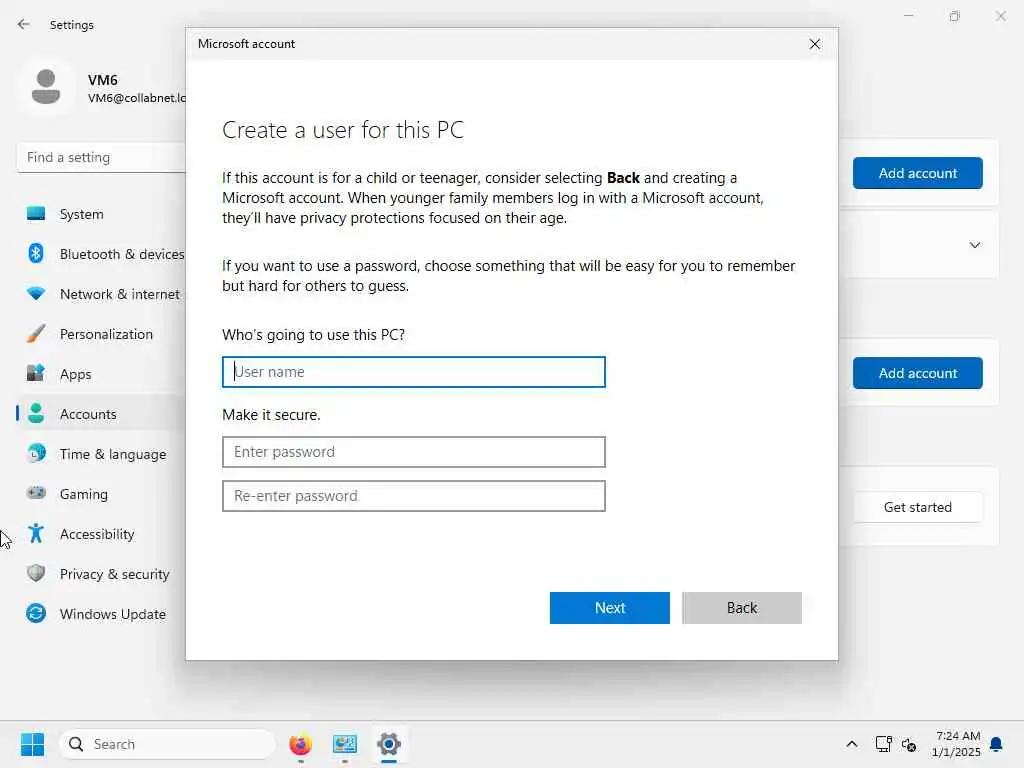Click the Get started button

[x=917, y=507]
